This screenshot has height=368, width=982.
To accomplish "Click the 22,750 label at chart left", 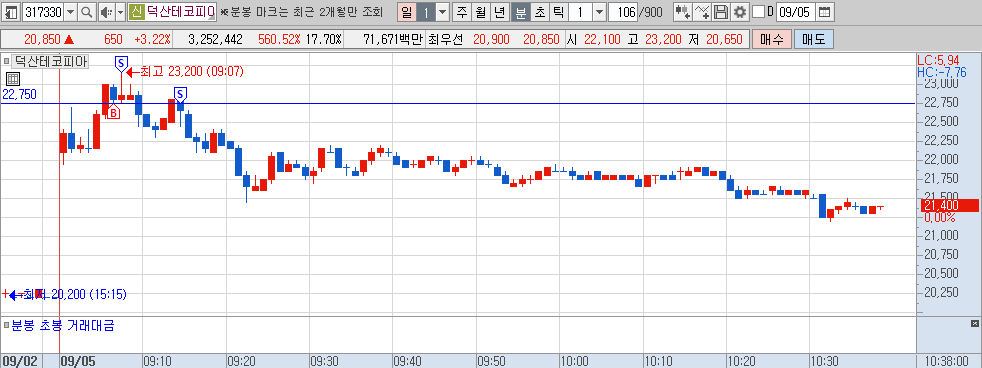I will (19, 95).
